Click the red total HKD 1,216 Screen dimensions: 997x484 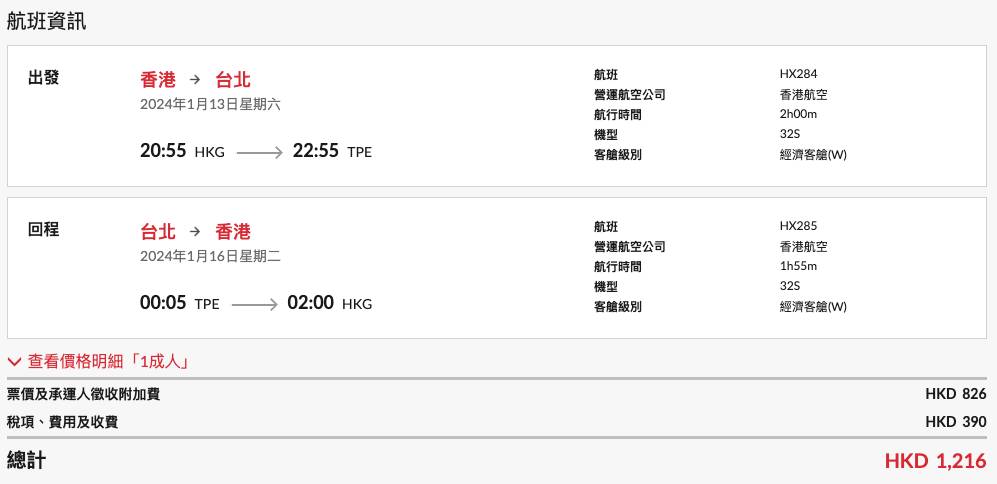coord(935,461)
